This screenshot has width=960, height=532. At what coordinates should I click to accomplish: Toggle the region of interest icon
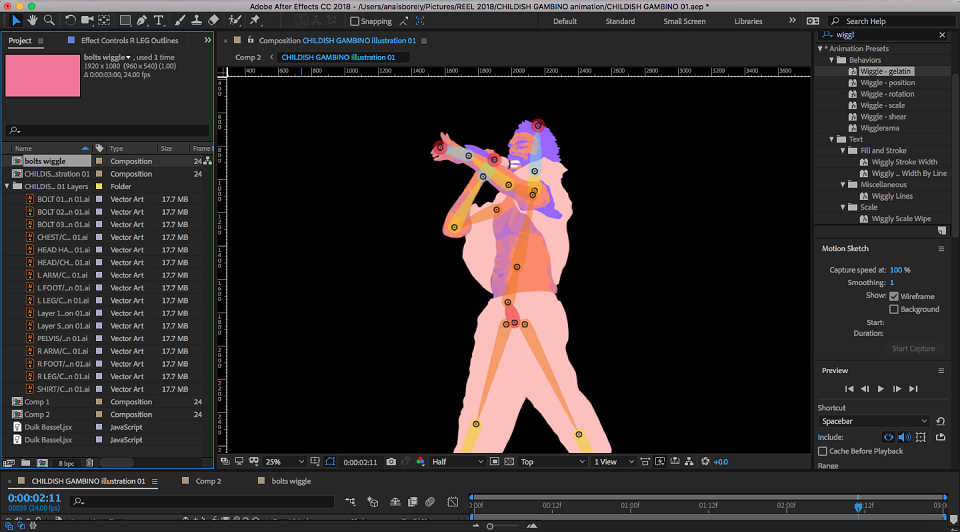click(x=495, y=462)
